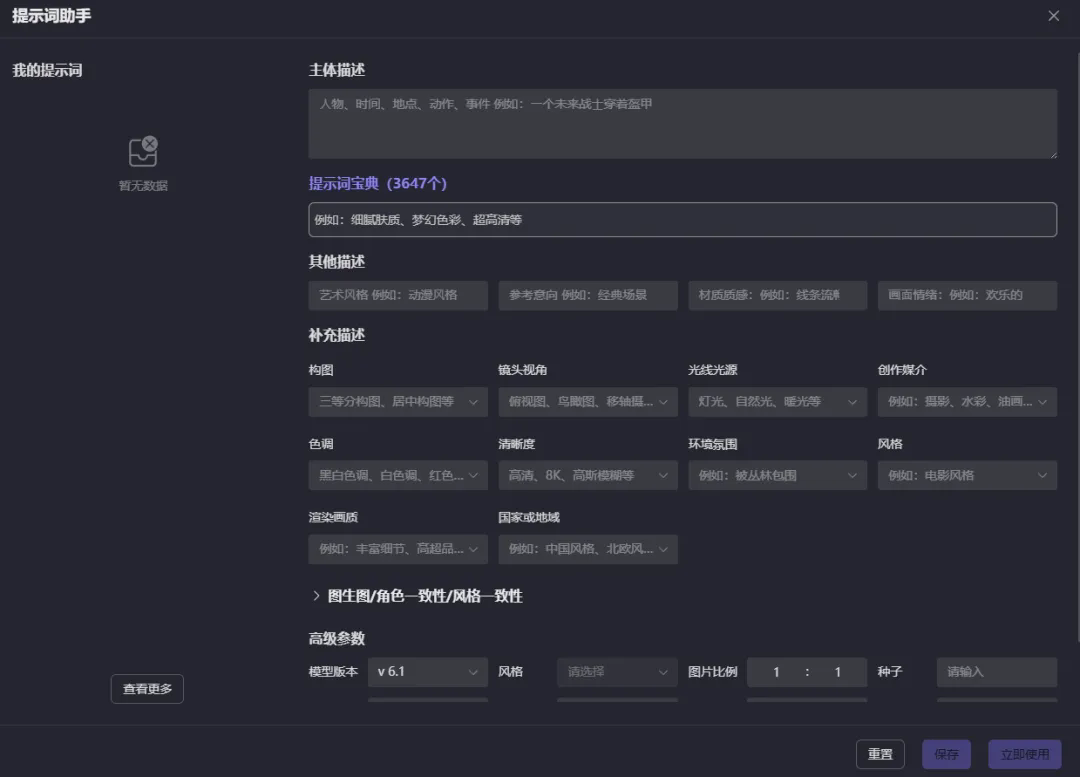The width and height of the screenshot is (1080, 777).
Task: Click the 种子 input field
Action: click(996, 672)
